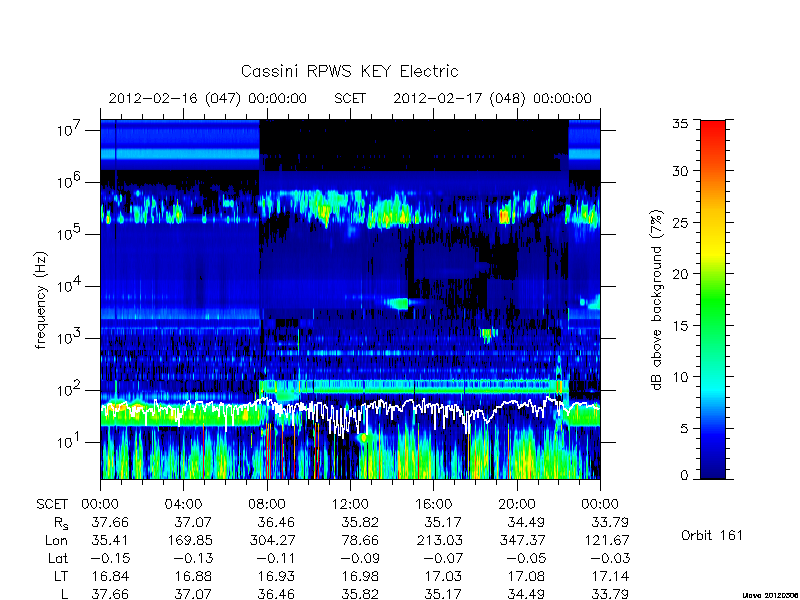Click the color bar value 30

680,171
